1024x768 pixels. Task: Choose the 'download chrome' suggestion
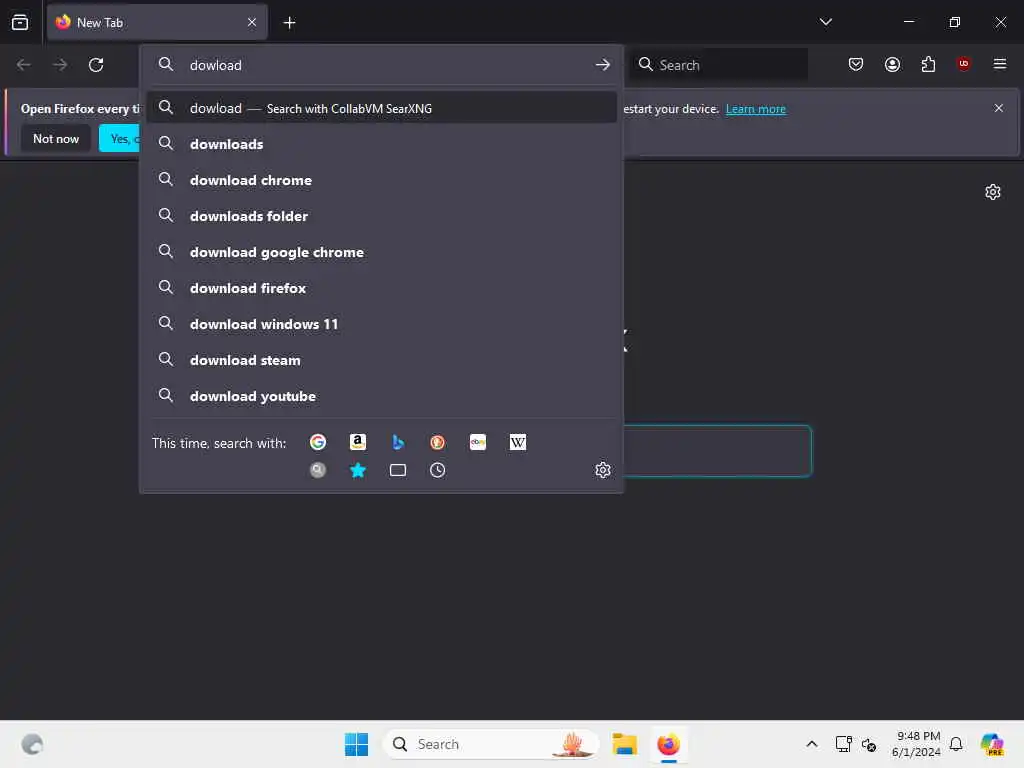click(381, 180)
